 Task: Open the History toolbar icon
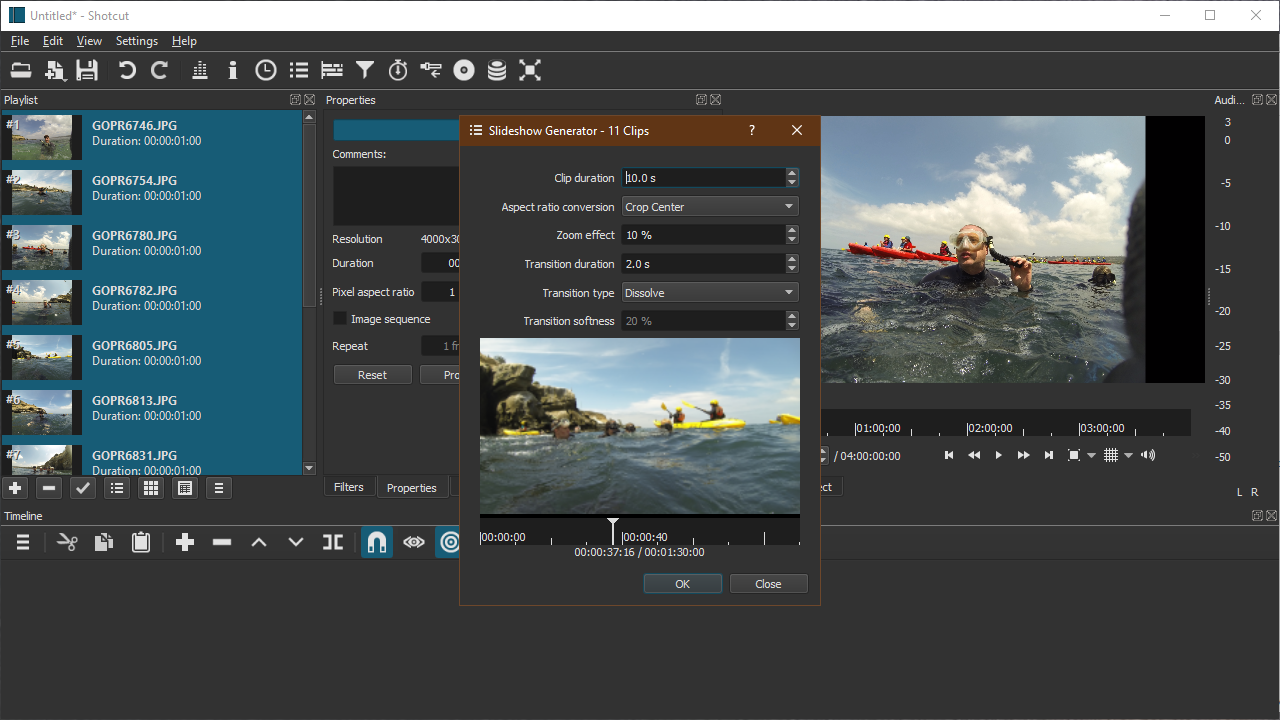[431, 70]
